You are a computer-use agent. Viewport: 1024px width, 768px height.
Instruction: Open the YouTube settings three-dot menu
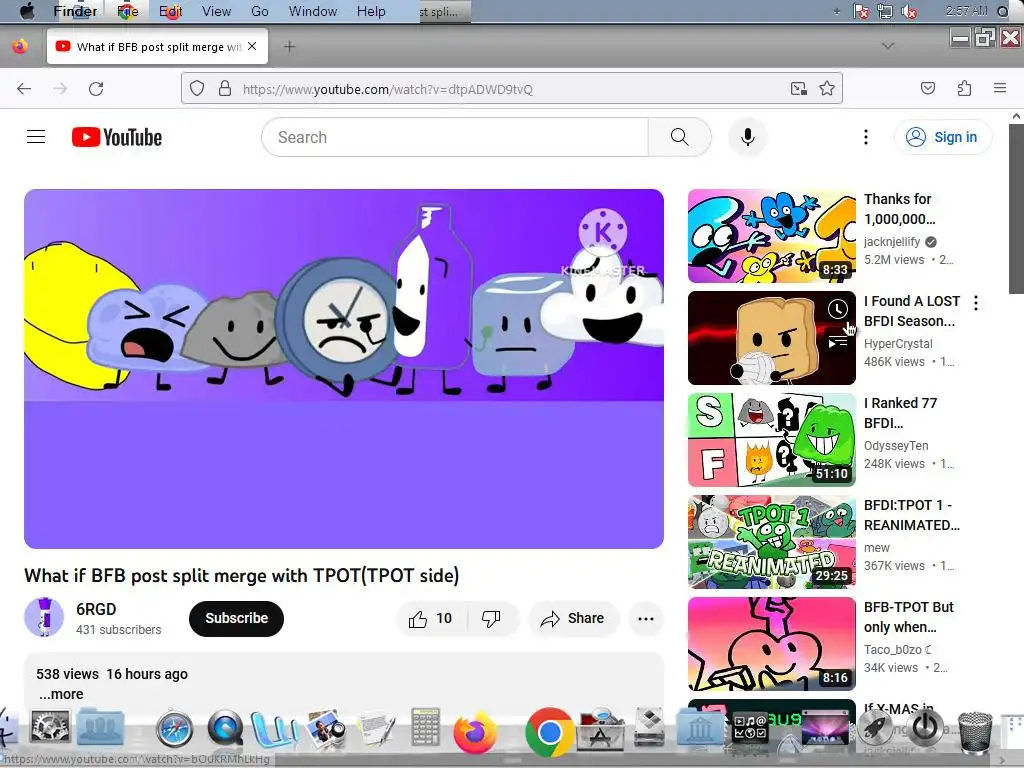click(x=865, y=137)
